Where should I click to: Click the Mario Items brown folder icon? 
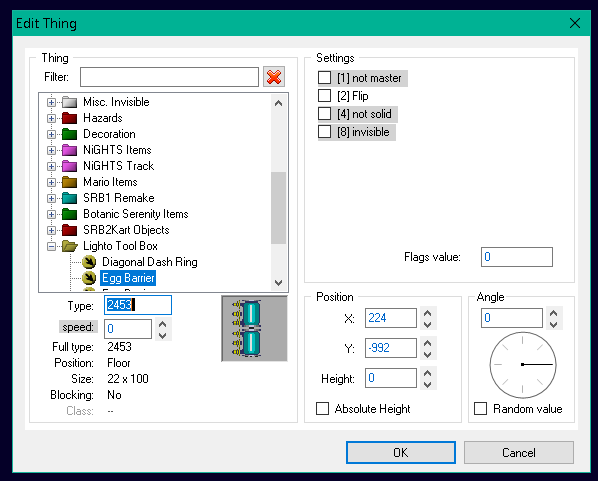click(x=69, y=182)
